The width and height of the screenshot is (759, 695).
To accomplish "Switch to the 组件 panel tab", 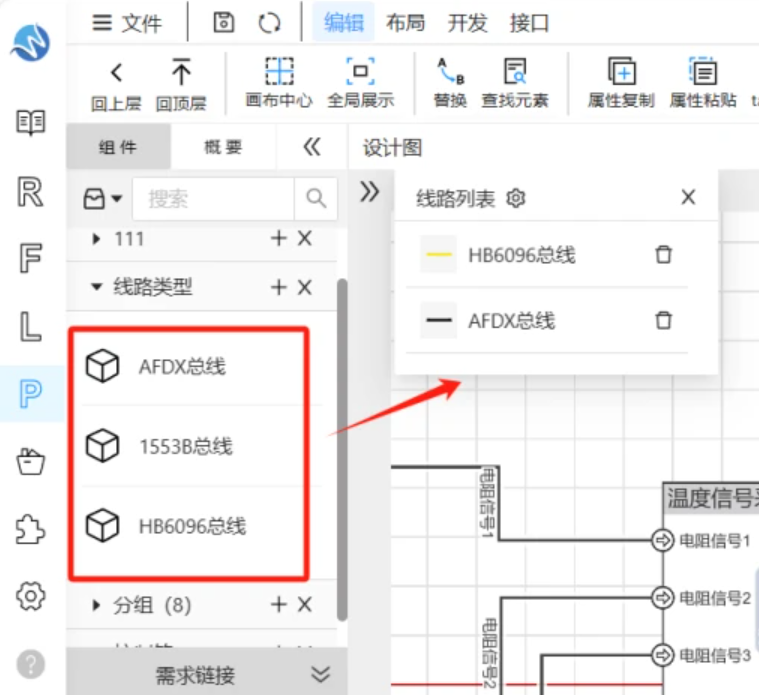I will (118, 146).
